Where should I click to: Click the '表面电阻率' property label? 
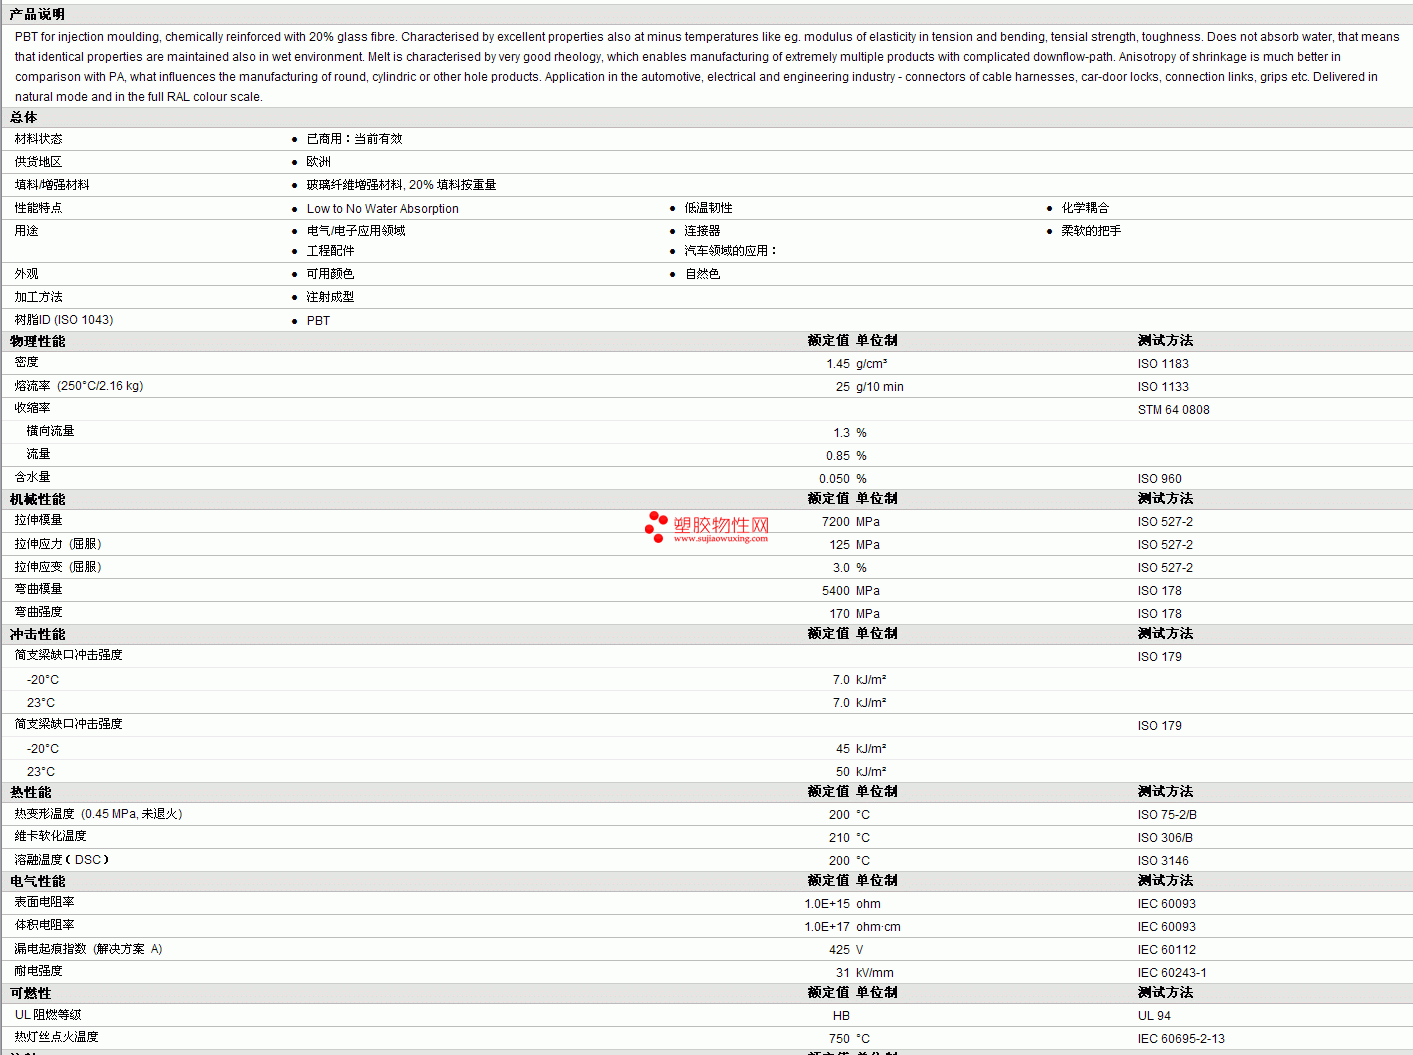(x=44, y=902)
